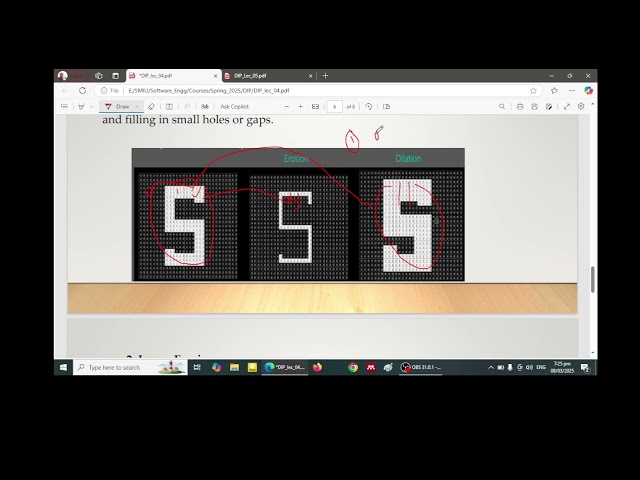
Task: Open the notification center icon
Action: pos(585,368)
